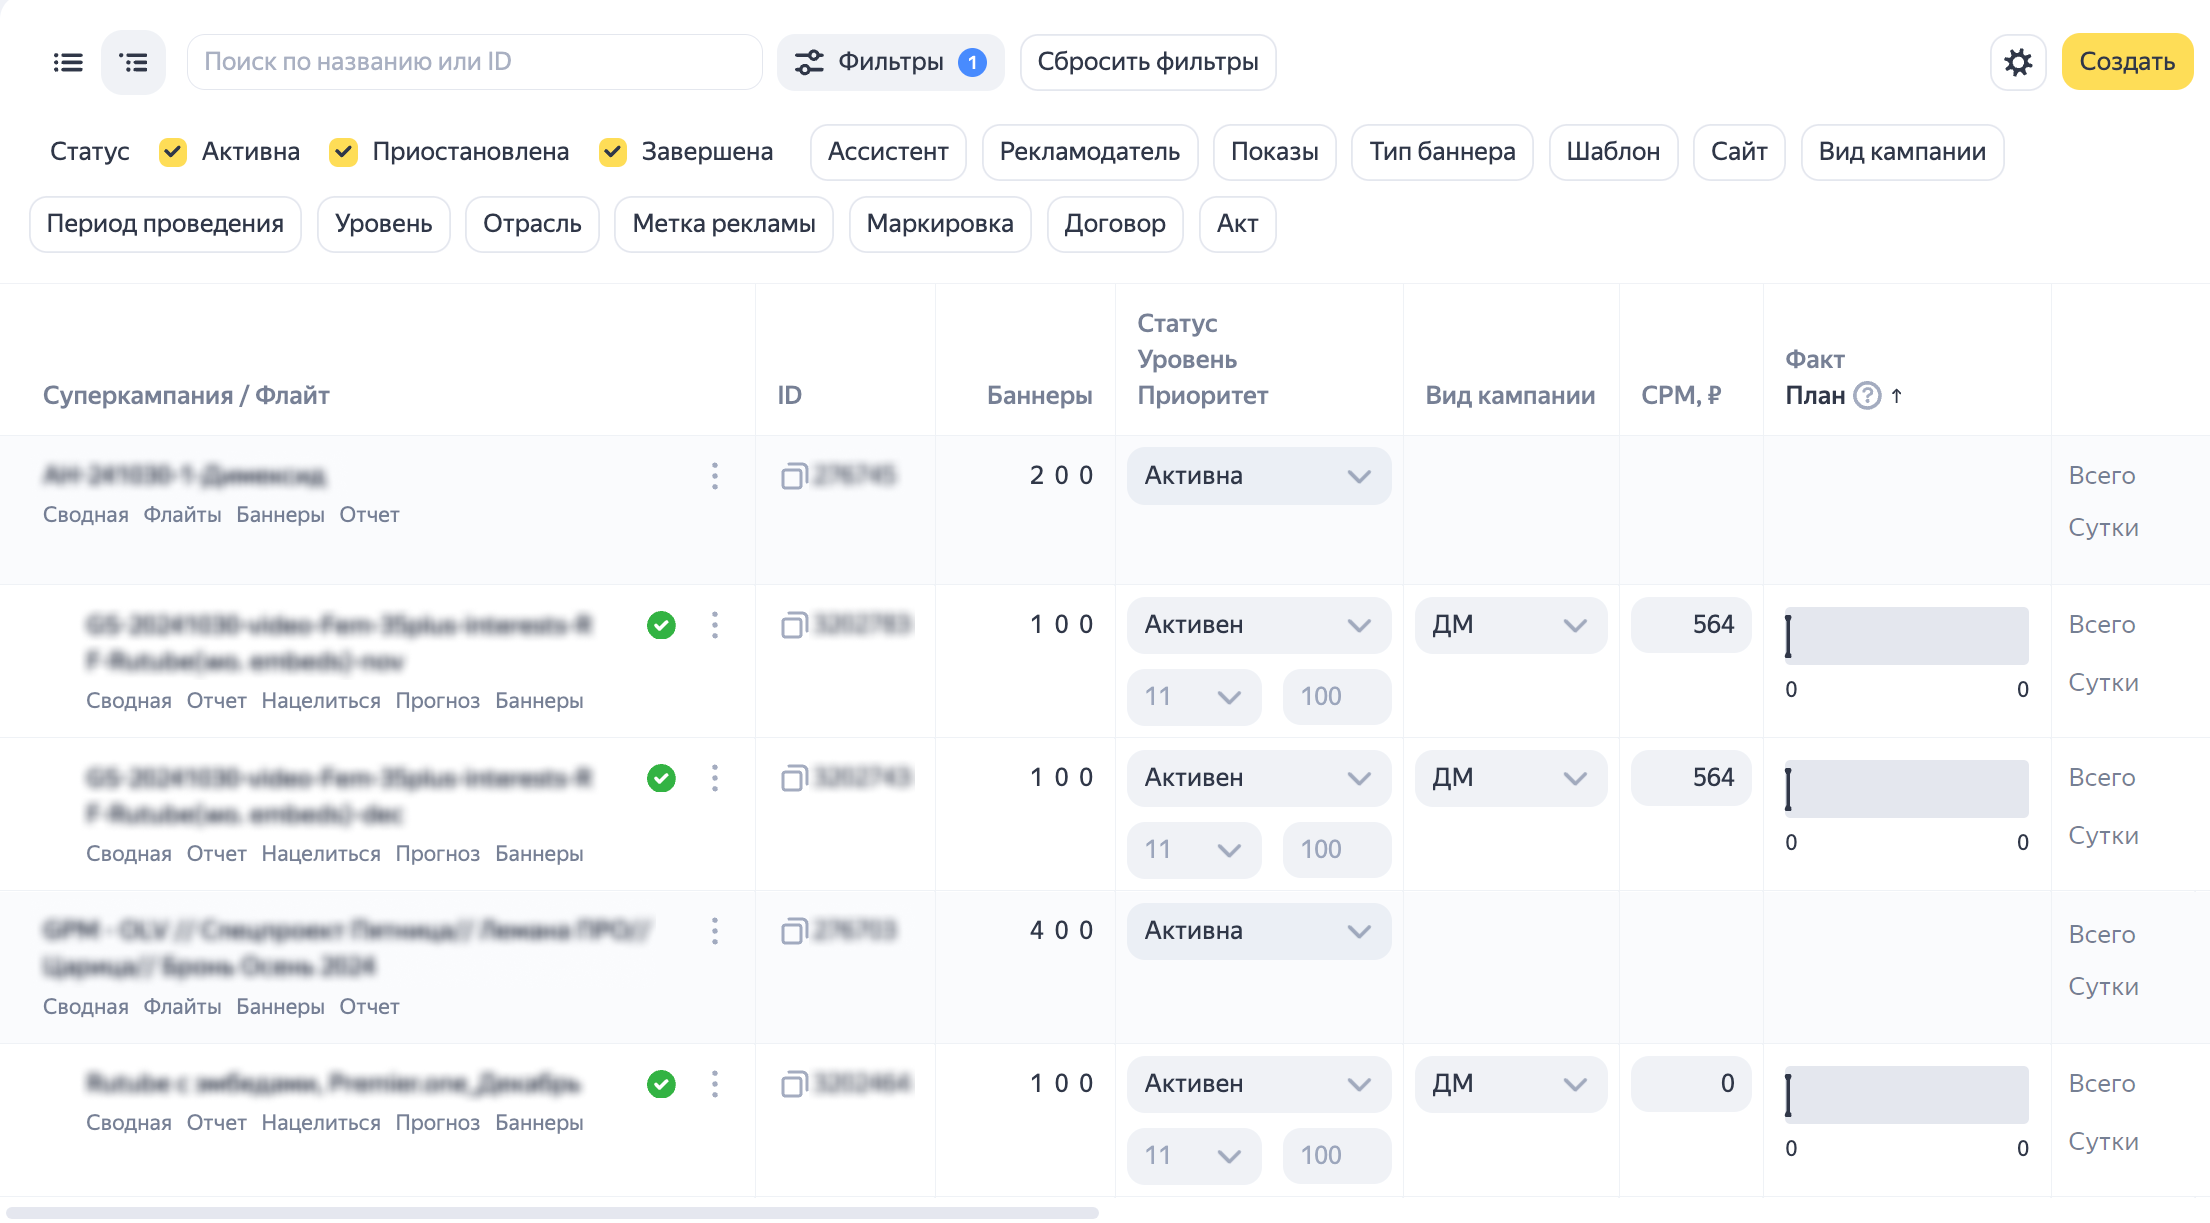Uncheck the Приостановлена status checkbox

coord(344,152)
